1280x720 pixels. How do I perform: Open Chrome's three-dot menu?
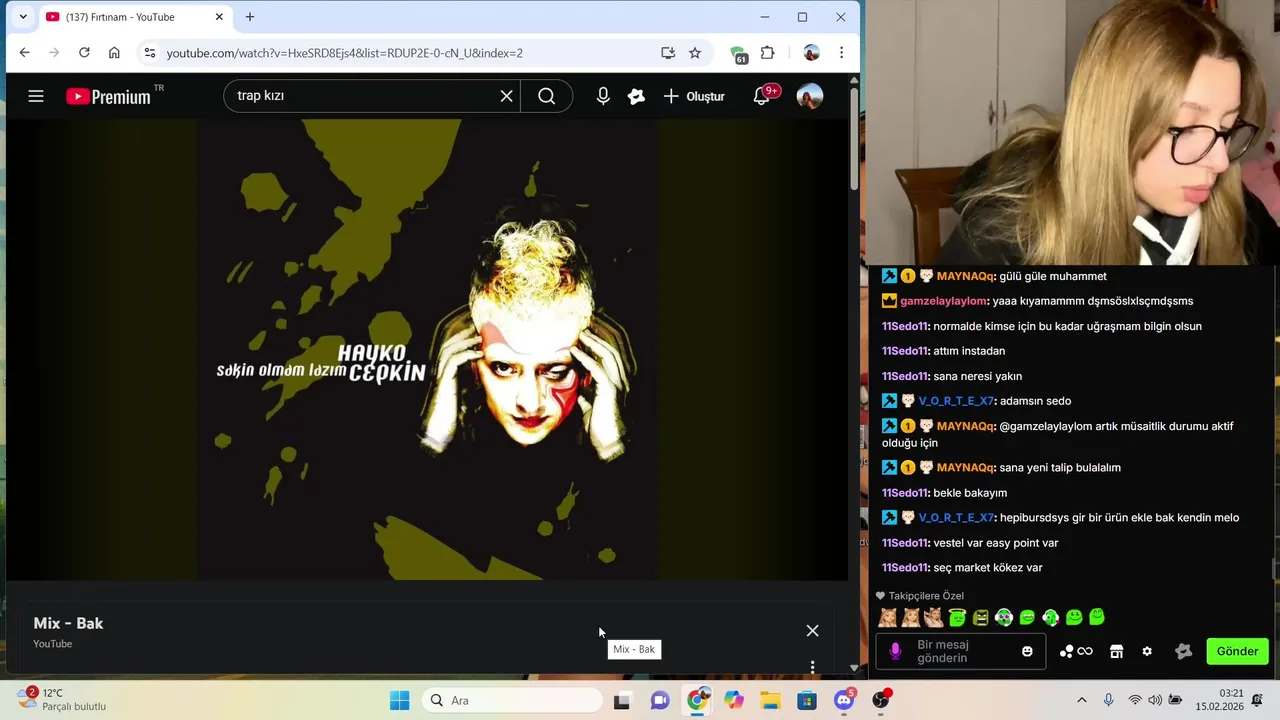click(x=841, y=53)
